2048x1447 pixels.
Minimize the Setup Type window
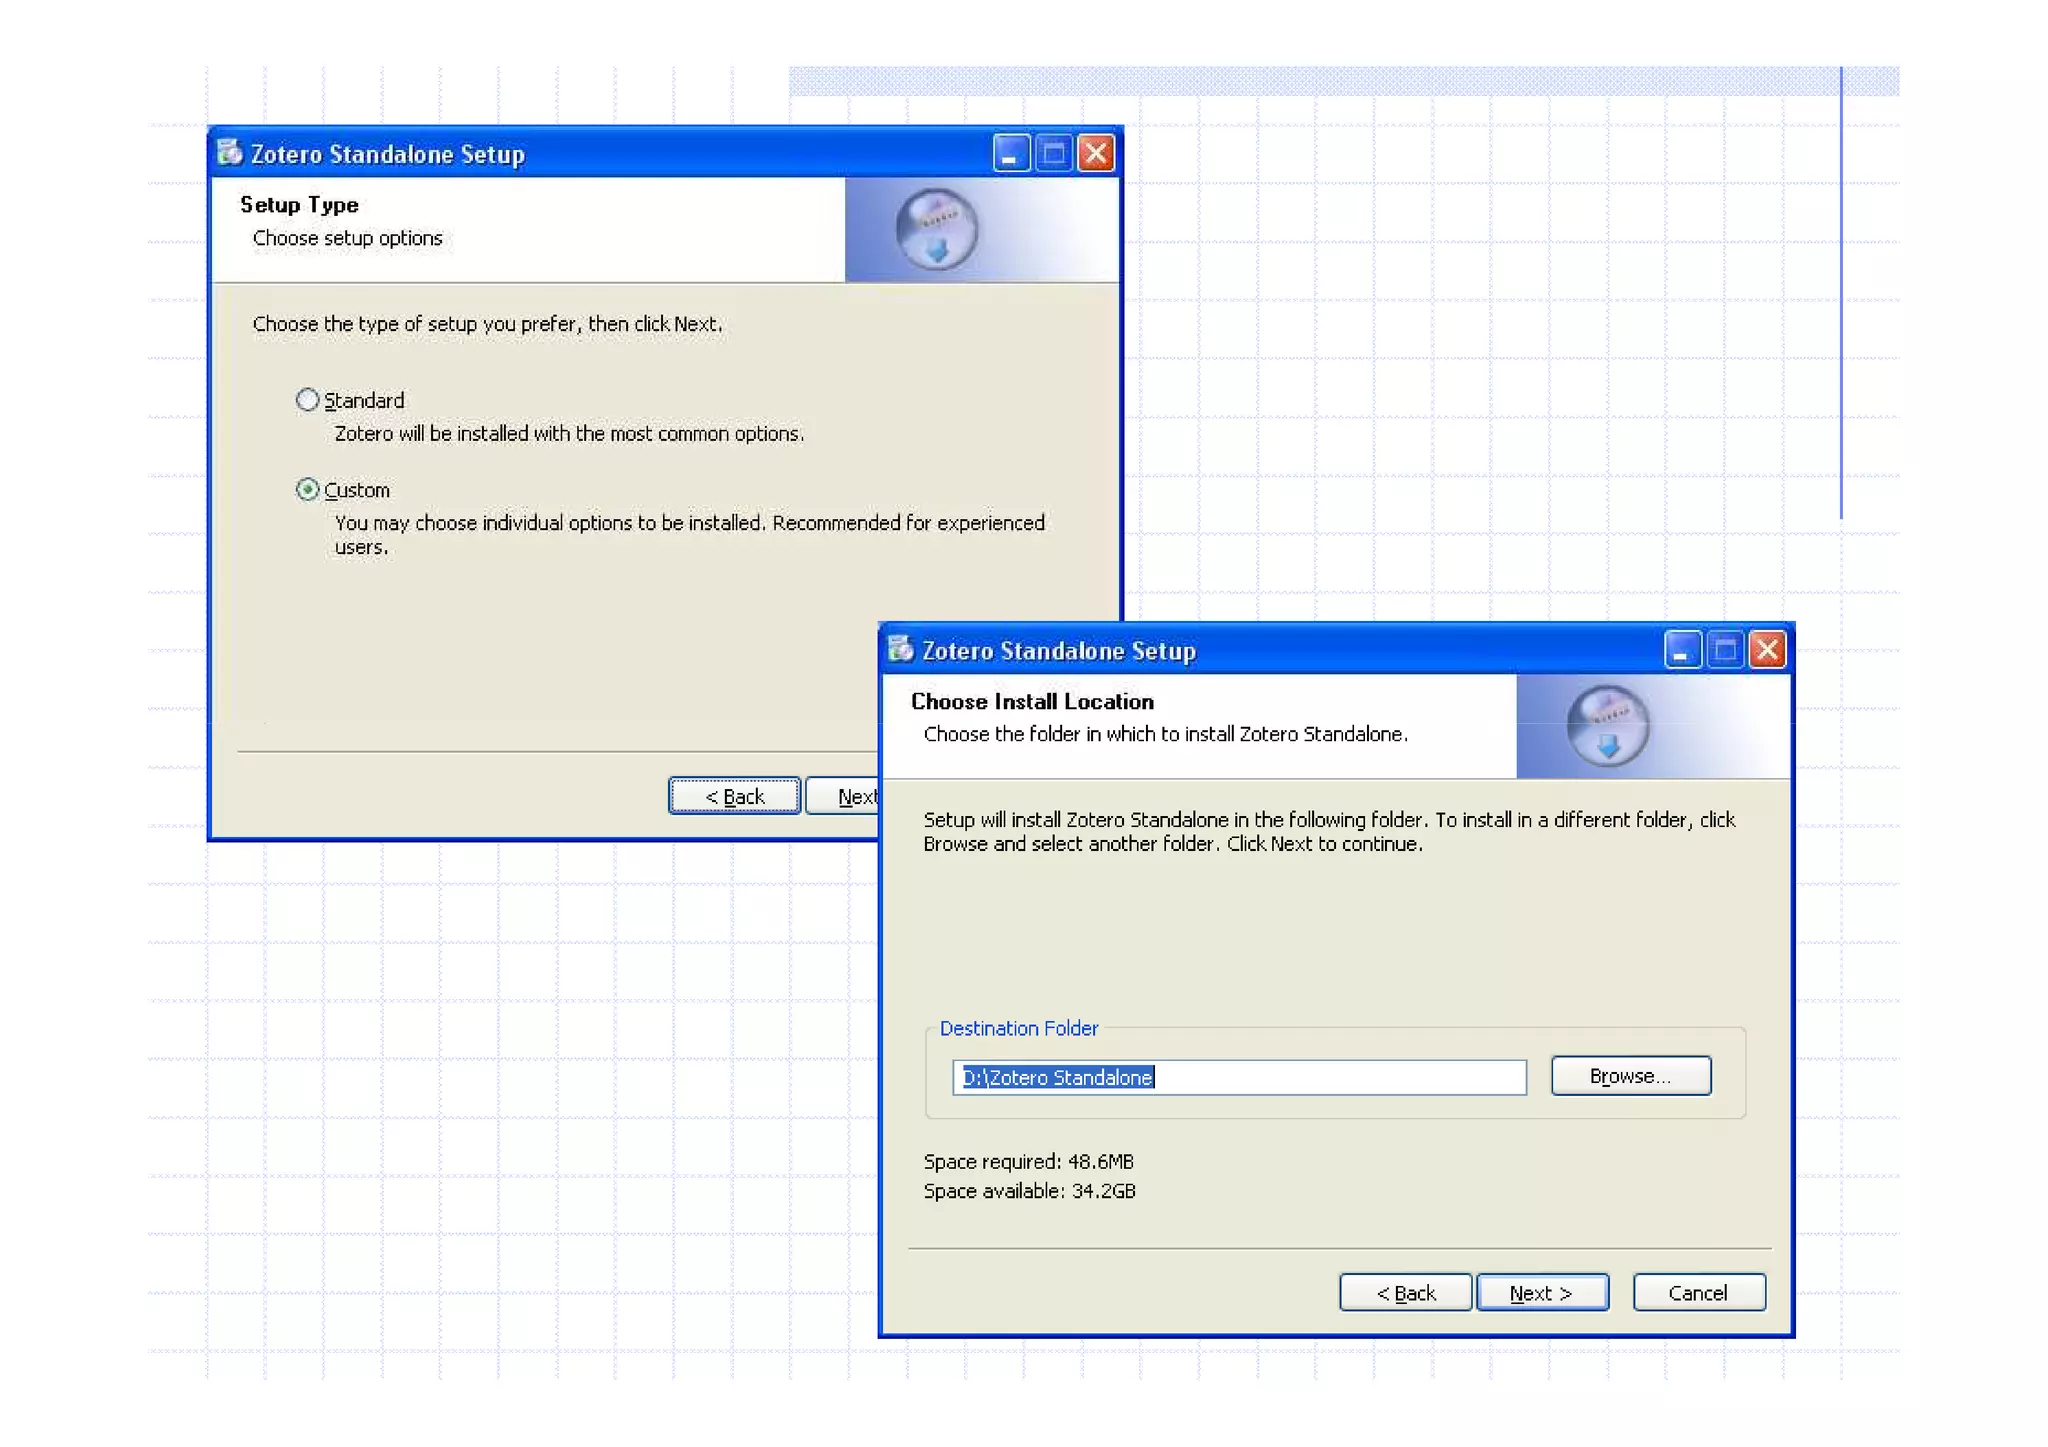(x=1011, y=153)
